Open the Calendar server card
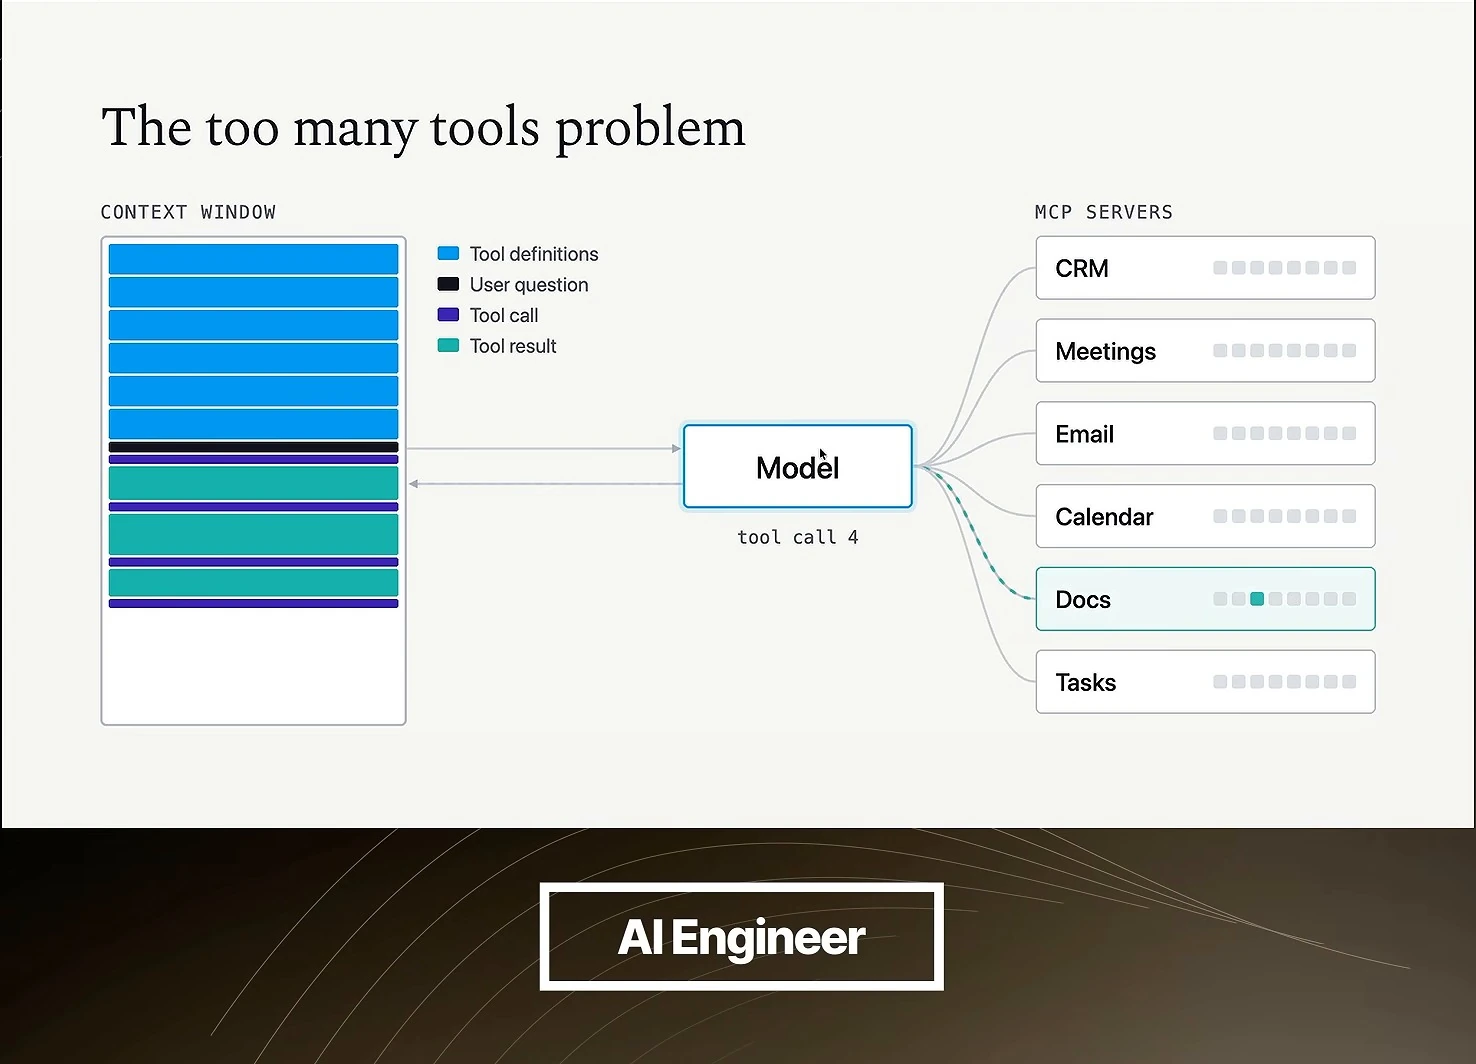Viewport: 1476px width, 1064px height. click(x=1205, y=516)
